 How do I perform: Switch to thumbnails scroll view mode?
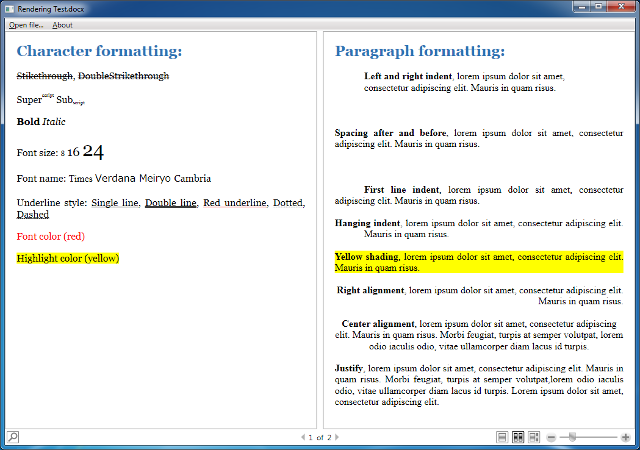coord(534,437)
